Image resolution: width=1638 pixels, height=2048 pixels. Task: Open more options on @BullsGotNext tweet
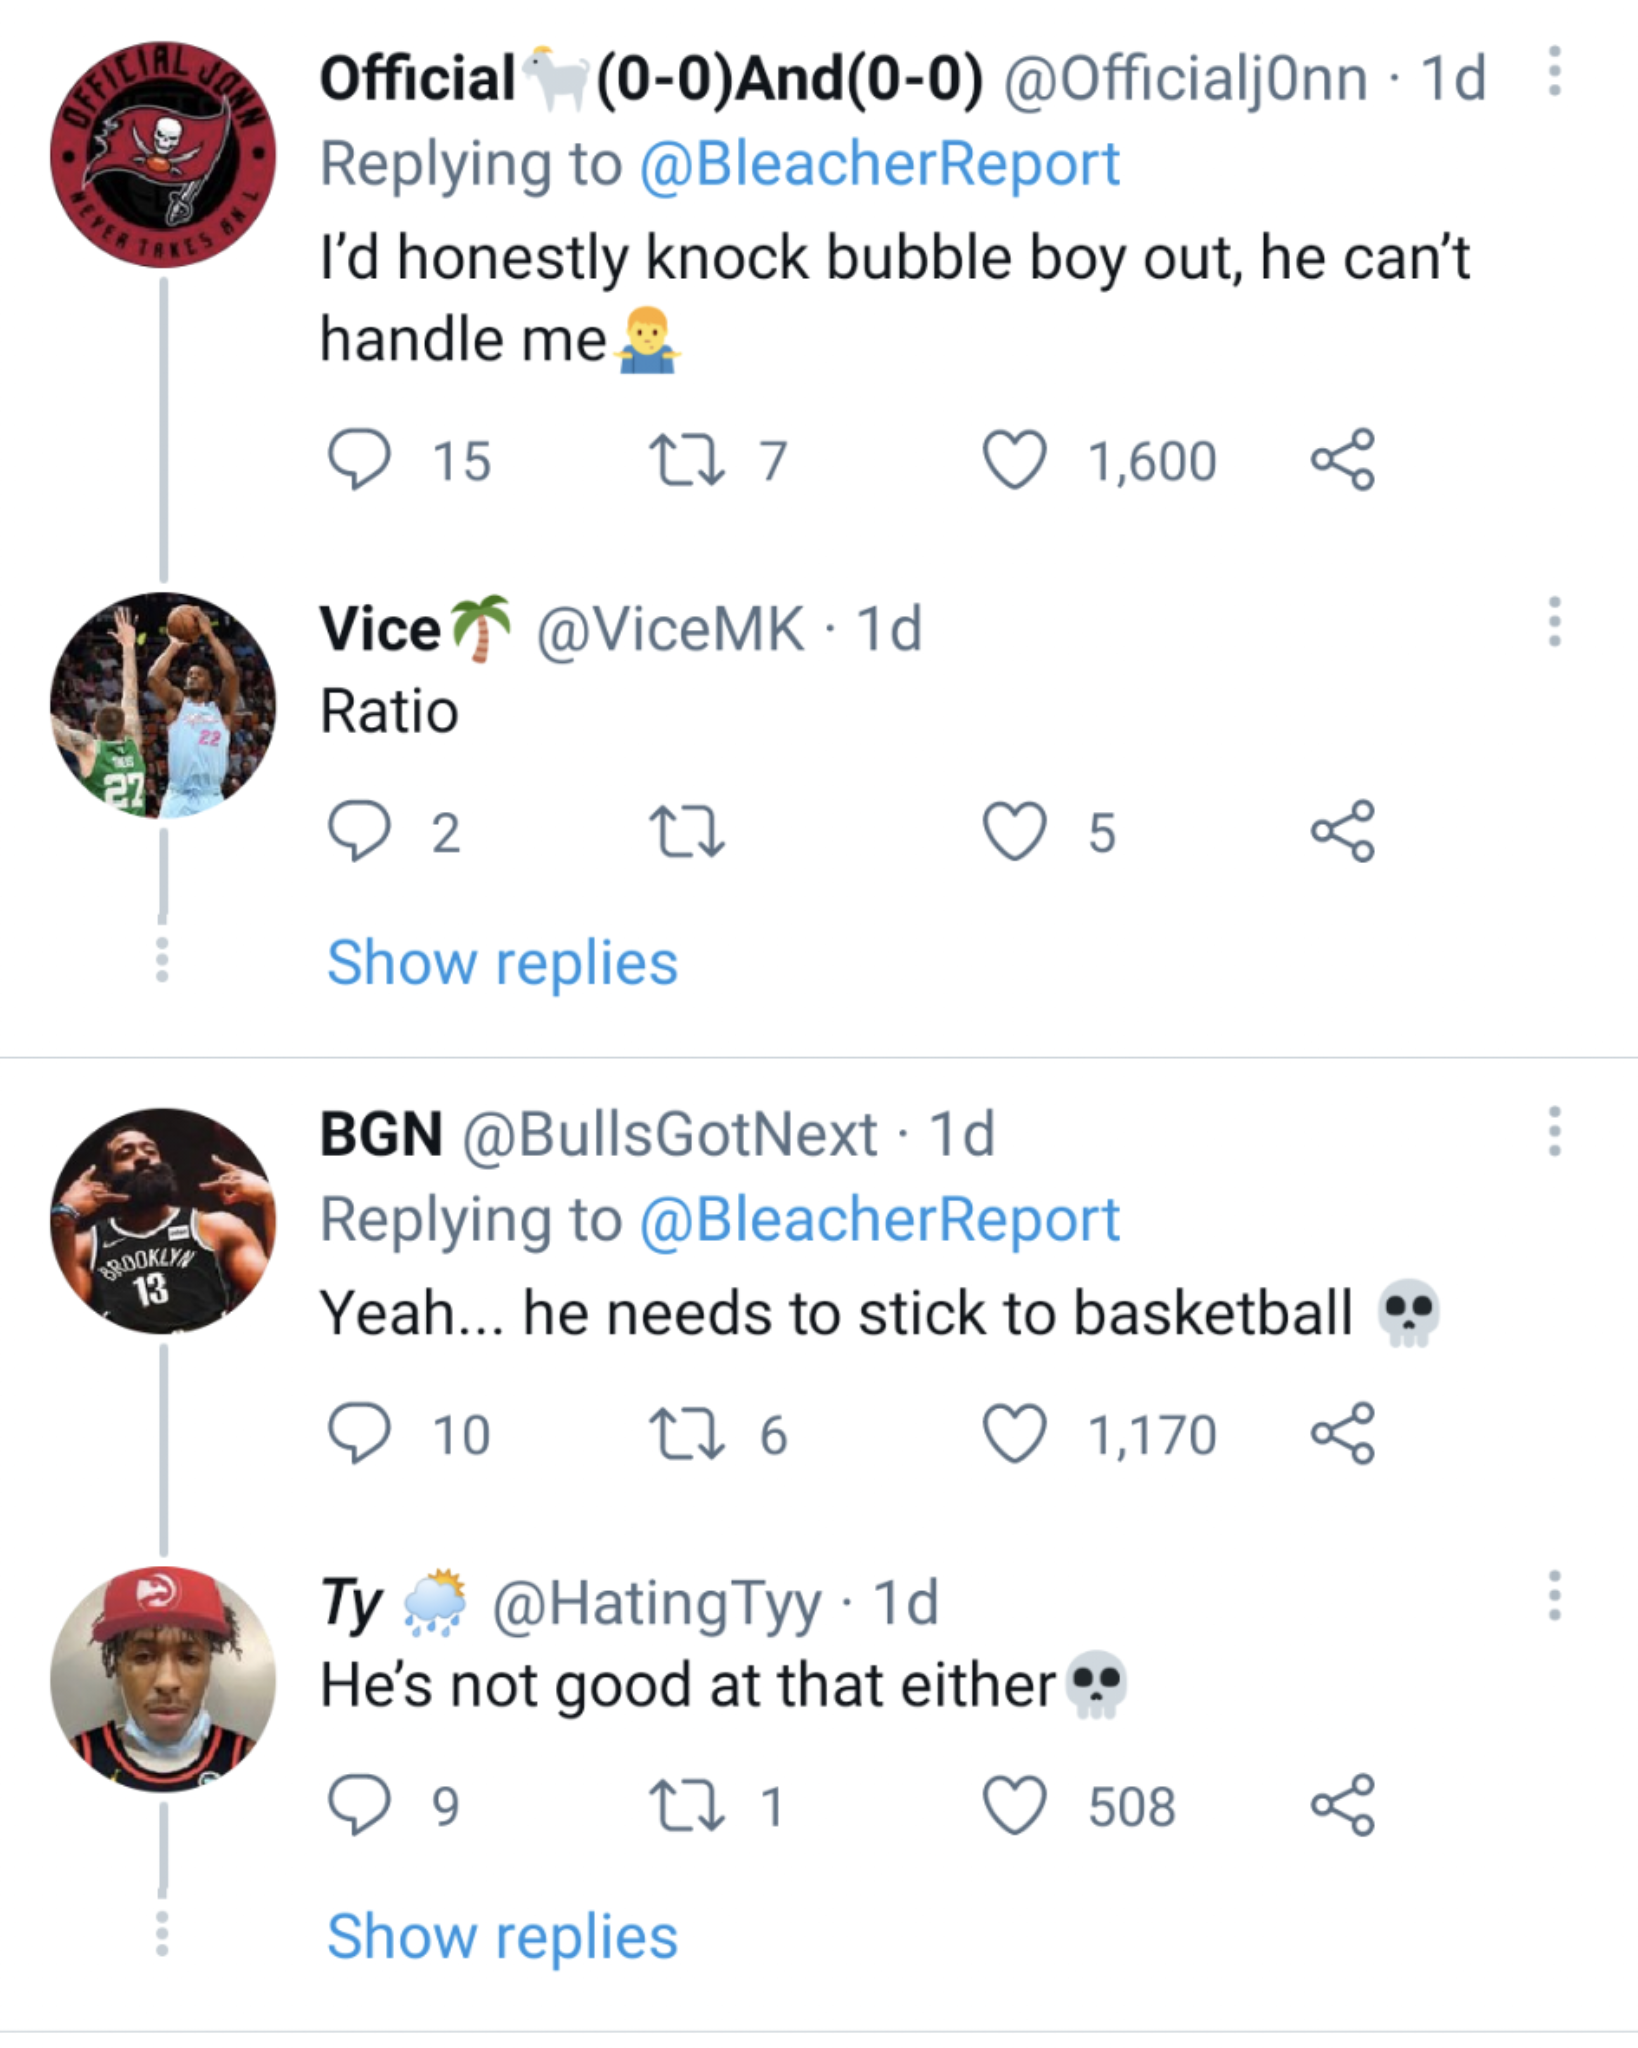point(1553,1132)
